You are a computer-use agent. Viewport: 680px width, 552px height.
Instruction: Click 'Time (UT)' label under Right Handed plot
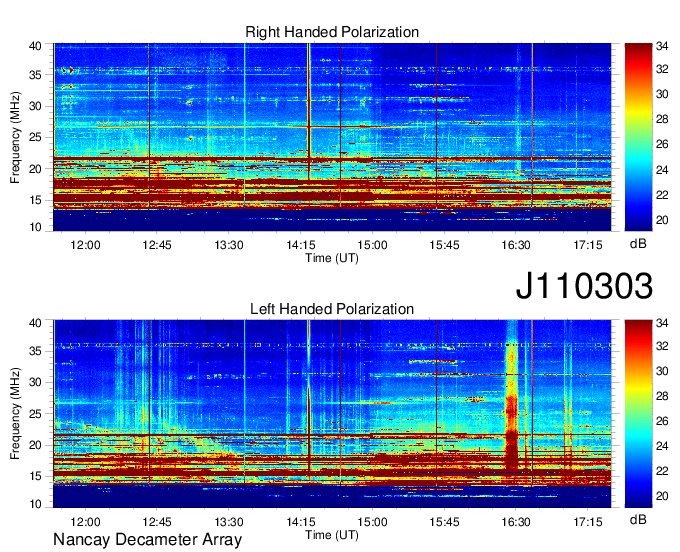pyautogui.click(x=332, y=258)
